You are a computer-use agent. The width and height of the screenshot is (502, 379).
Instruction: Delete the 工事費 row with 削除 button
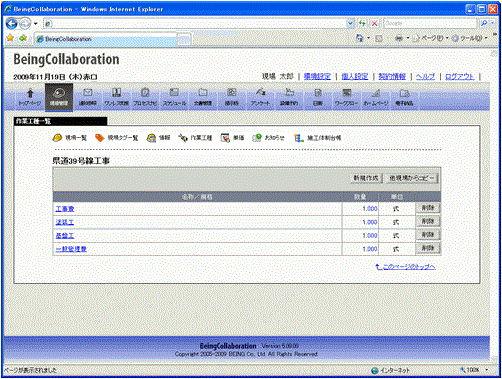click(428, 208)
